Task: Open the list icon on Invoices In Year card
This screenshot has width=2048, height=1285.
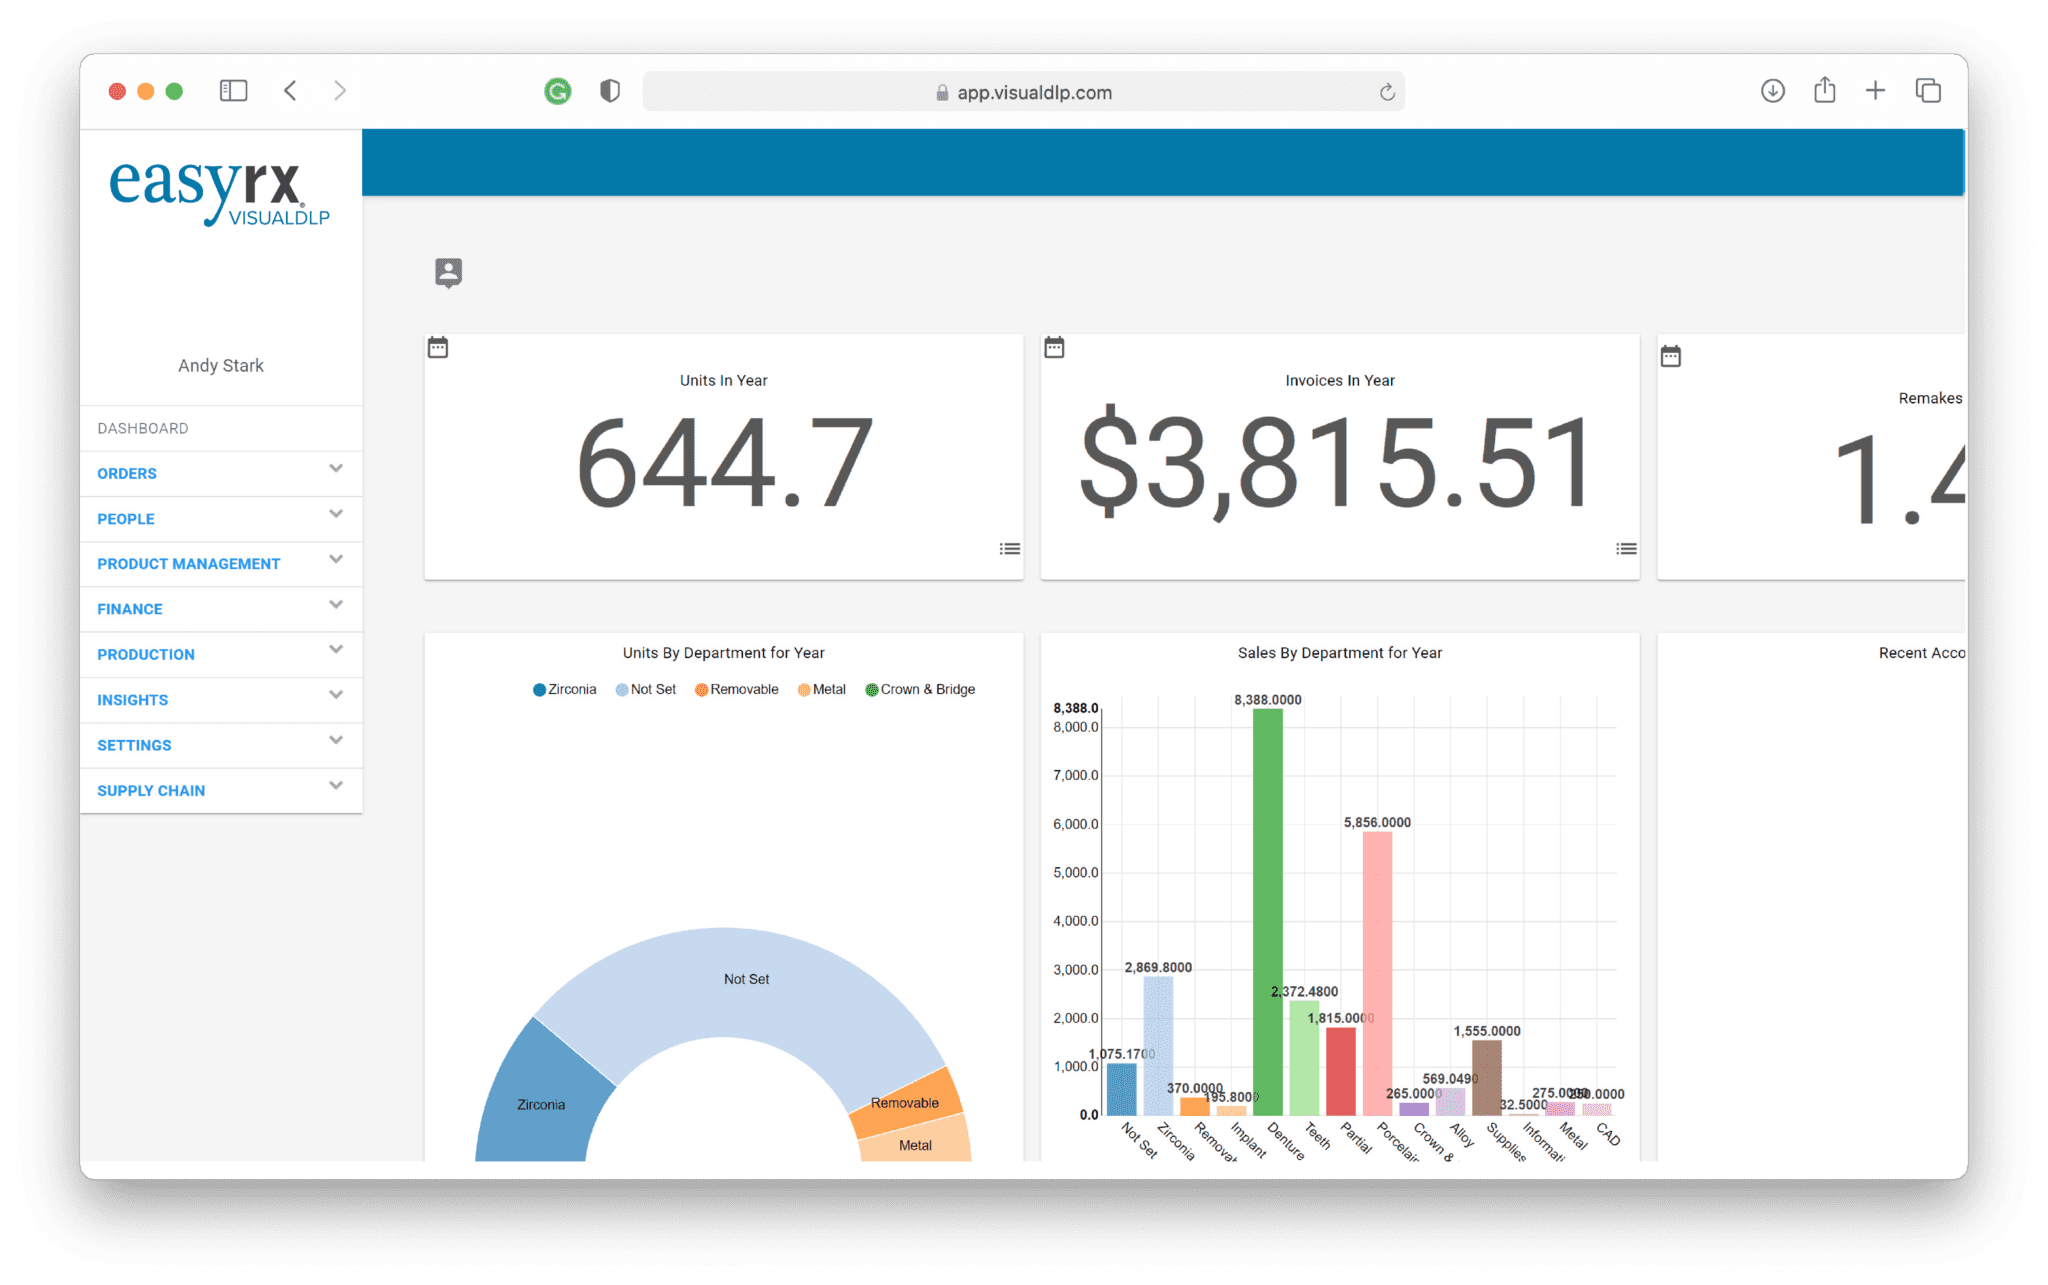Action: click(1626, 549)
